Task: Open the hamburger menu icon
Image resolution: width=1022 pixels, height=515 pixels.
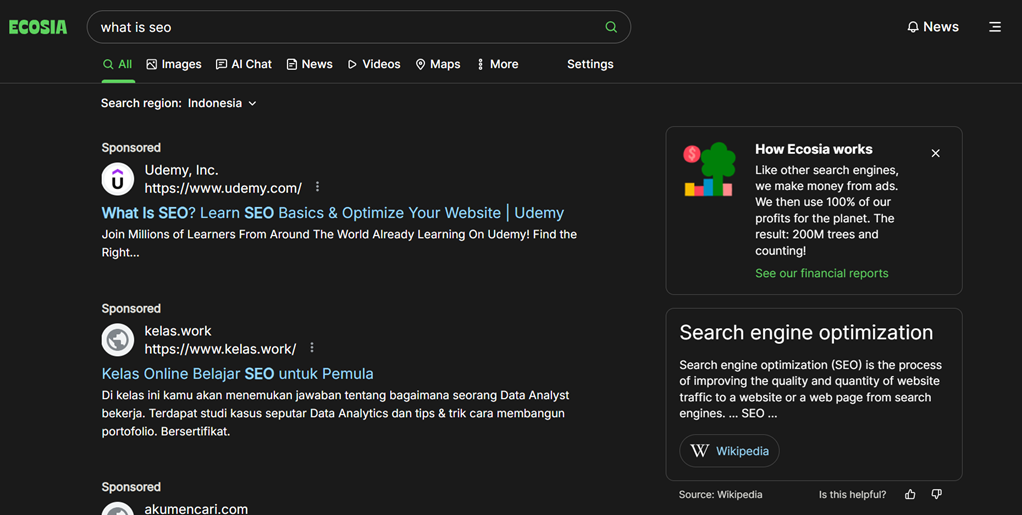Action: (995, 27)
